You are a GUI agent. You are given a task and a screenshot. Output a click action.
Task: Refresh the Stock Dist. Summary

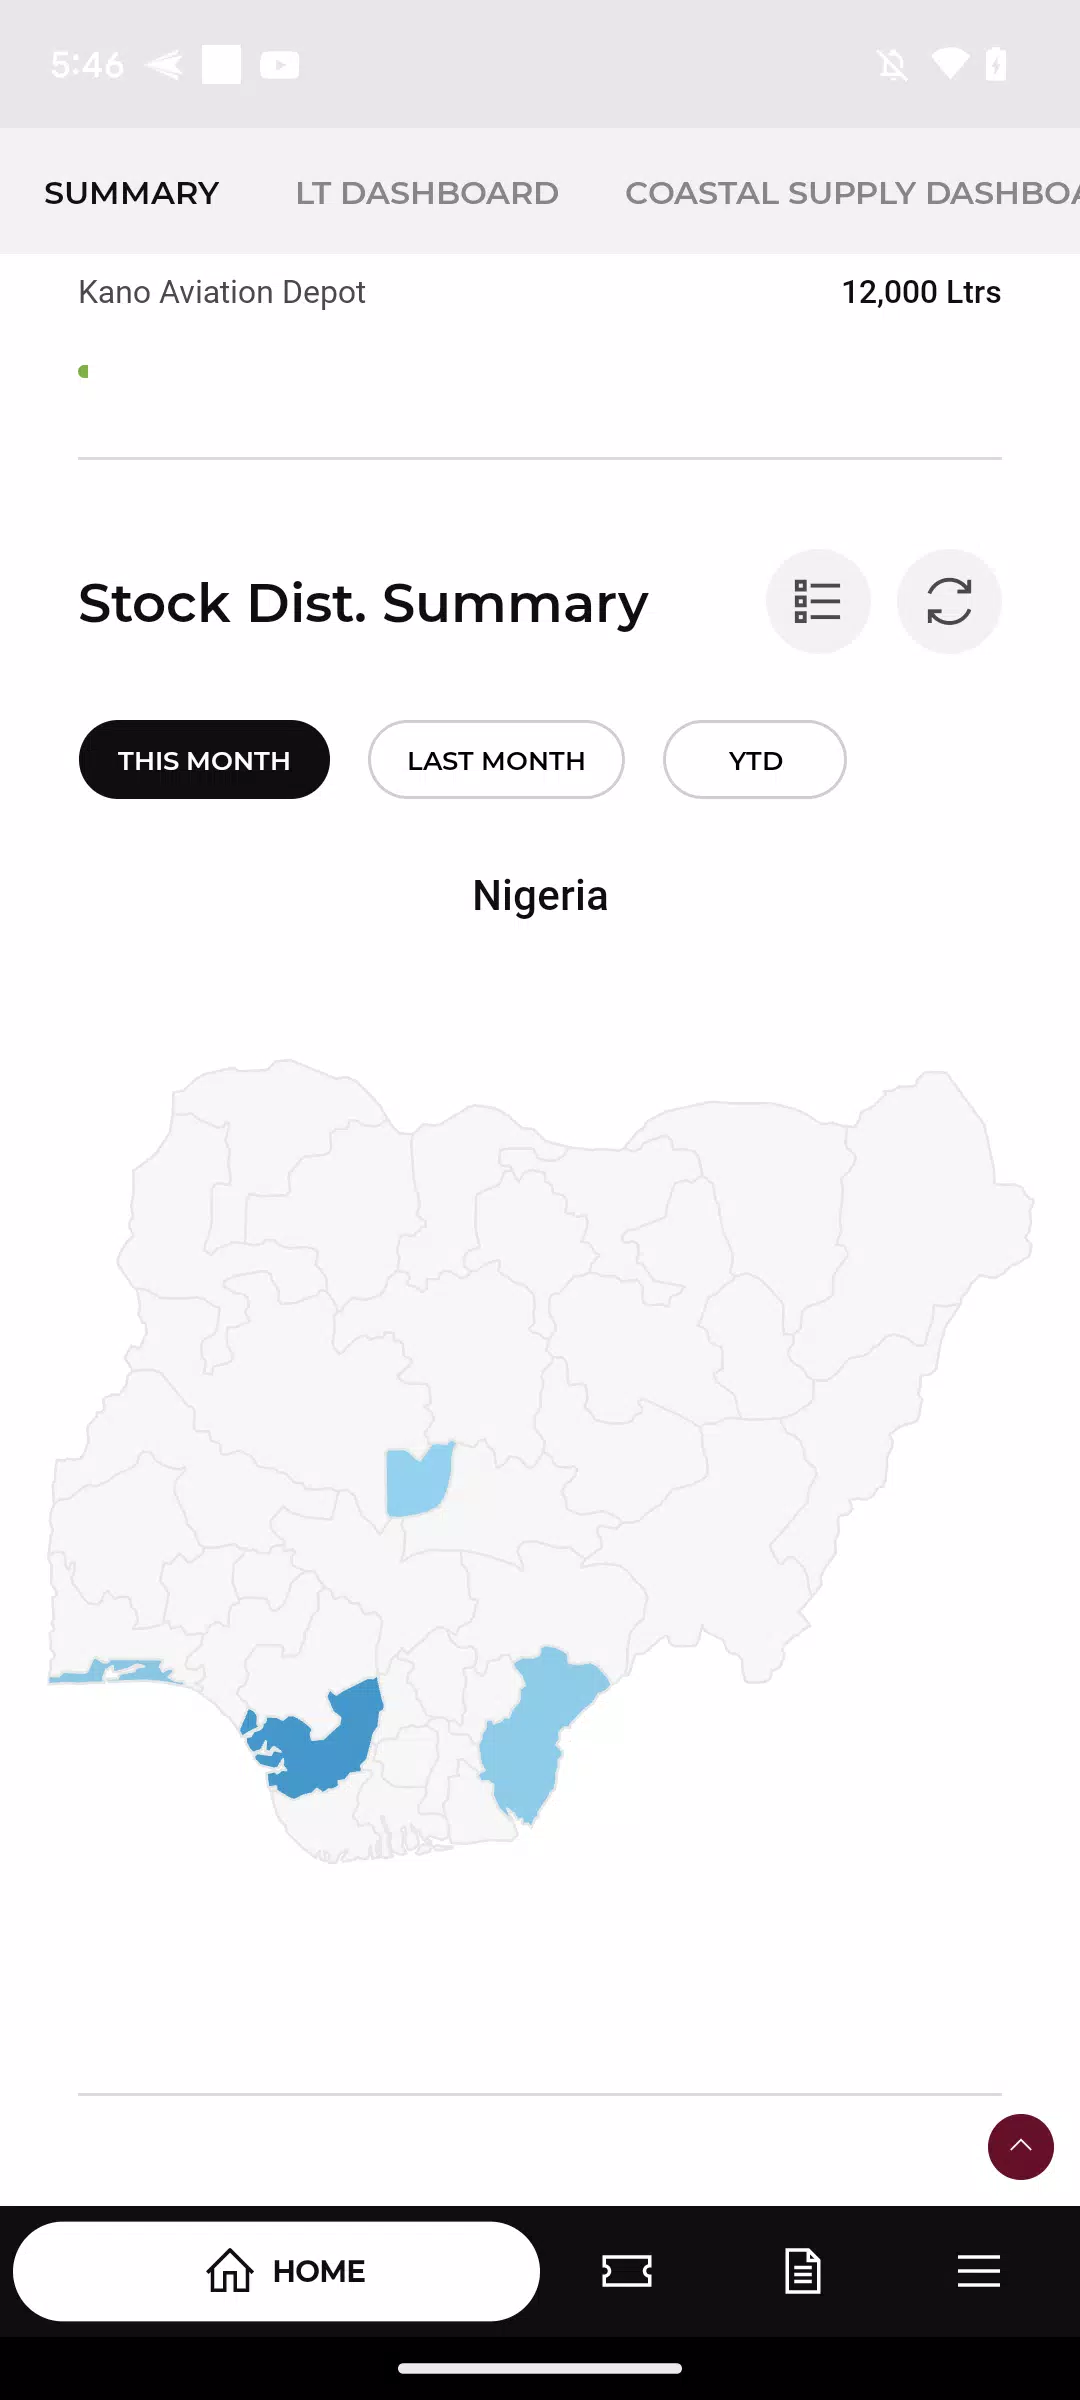click(949, 601)
